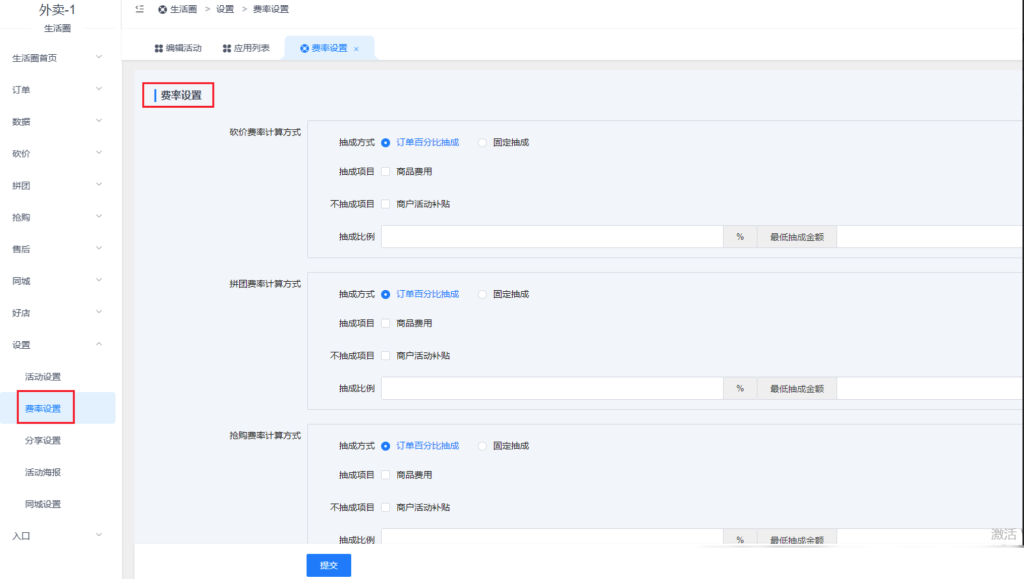Open 活动海报 in the sidebar

[43, 472]
